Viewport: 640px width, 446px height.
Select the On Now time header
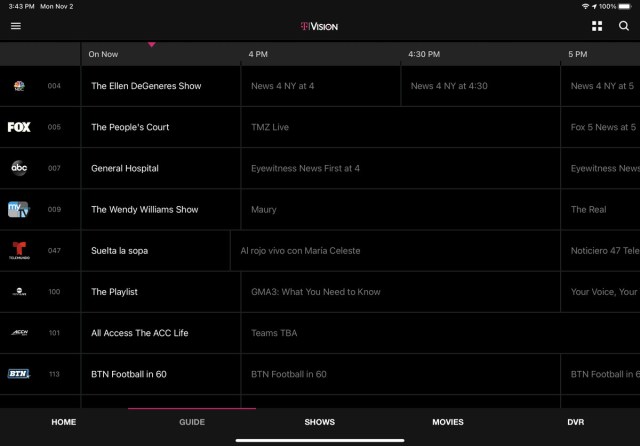tap(103, 54)
